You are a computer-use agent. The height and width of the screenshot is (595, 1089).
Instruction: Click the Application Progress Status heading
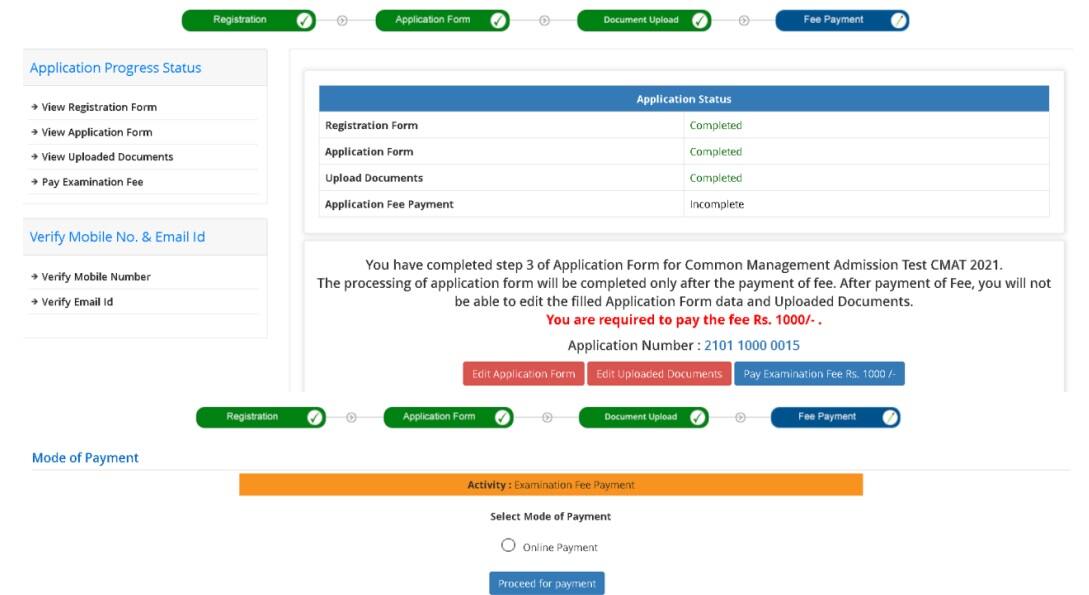[115, 68]
